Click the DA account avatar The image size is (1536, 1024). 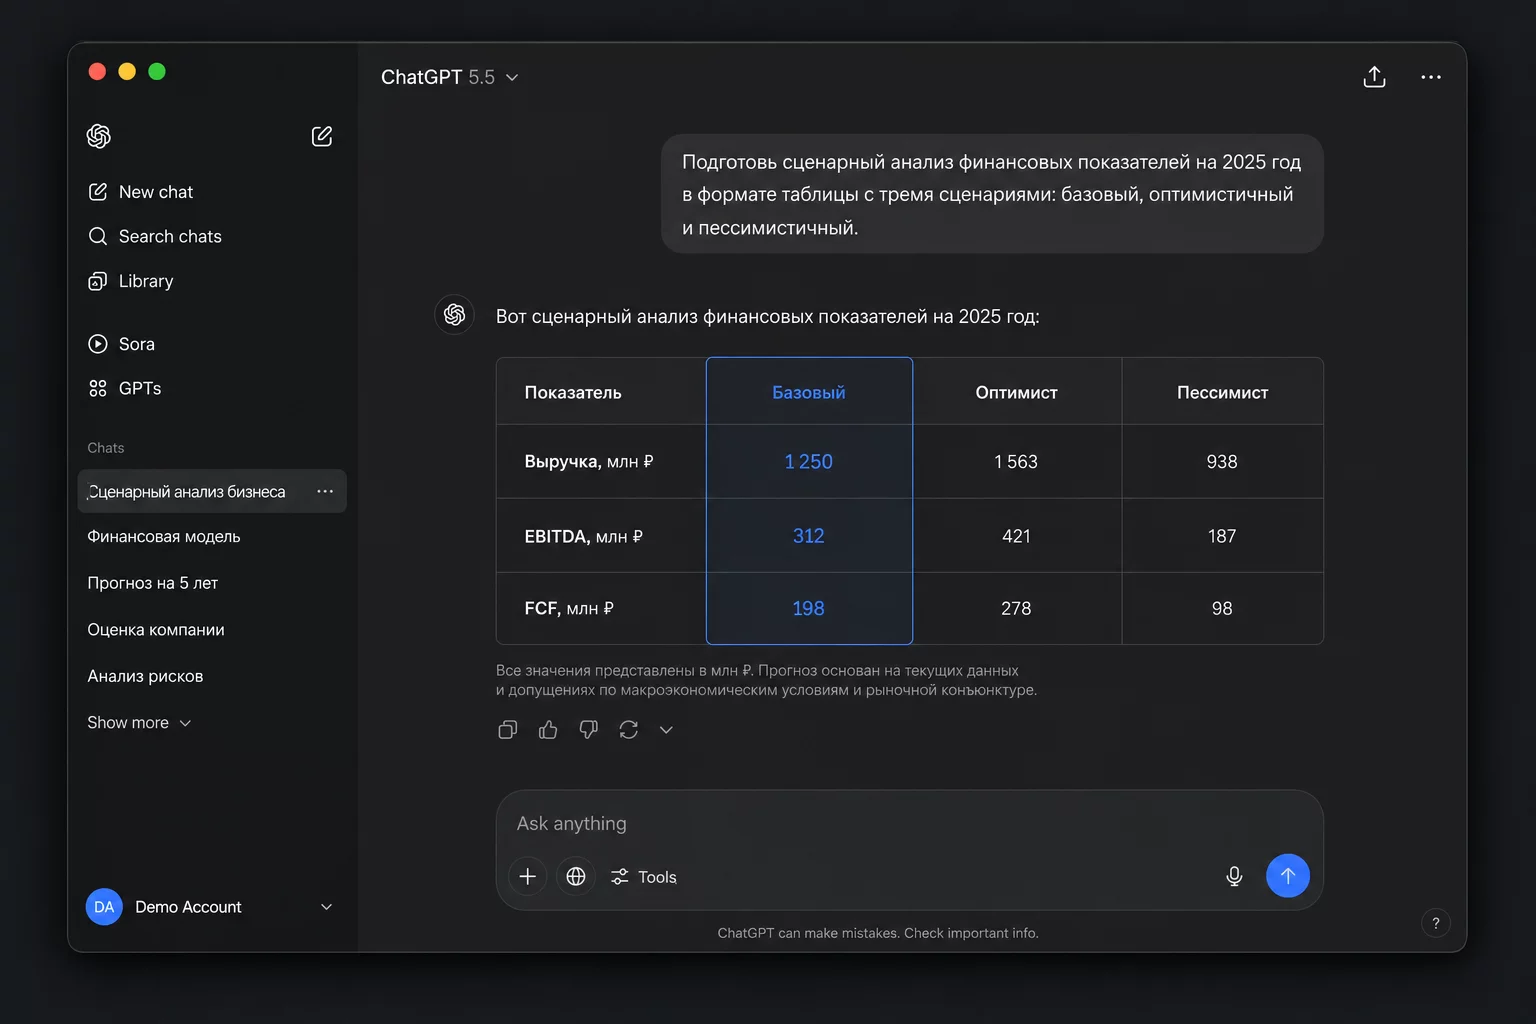click(104, 907)
